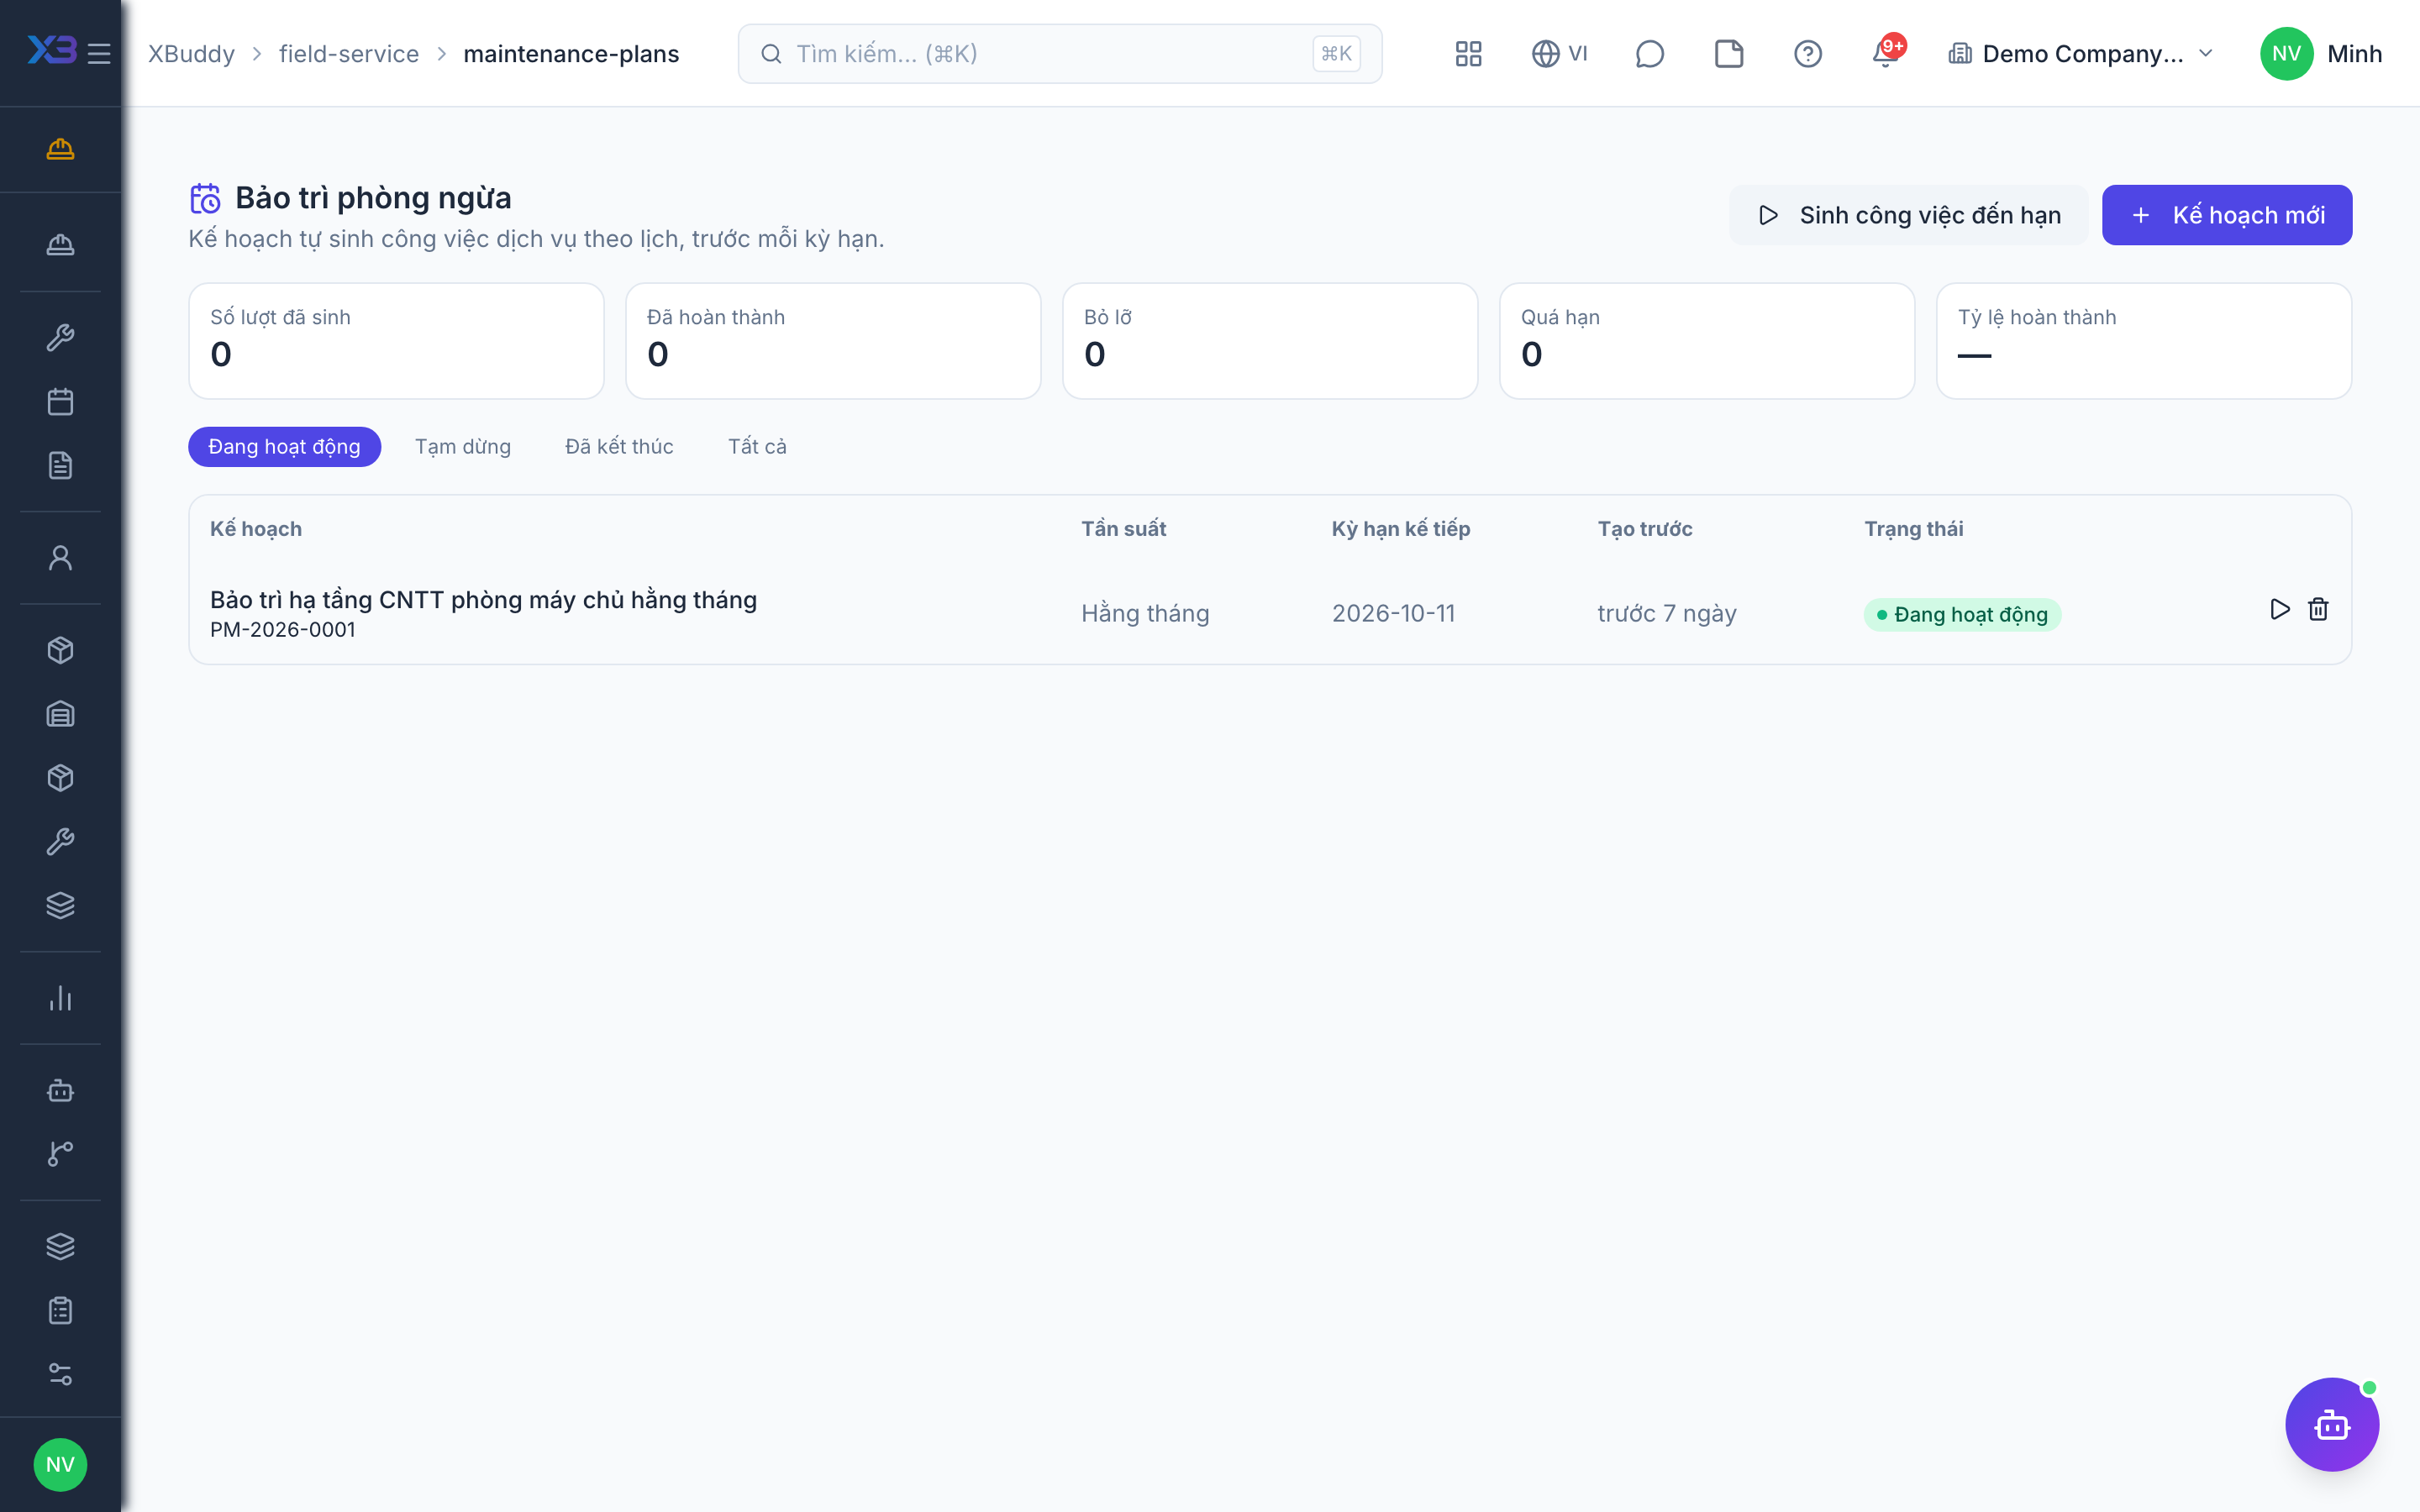Switch to the Đã kết thúc tab
Screen dimensions: 2420x1512
[619, 446]
